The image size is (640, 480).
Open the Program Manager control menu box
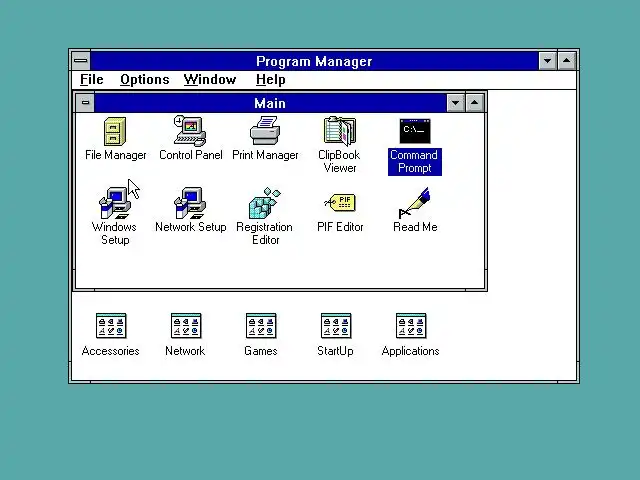point(81,61)
